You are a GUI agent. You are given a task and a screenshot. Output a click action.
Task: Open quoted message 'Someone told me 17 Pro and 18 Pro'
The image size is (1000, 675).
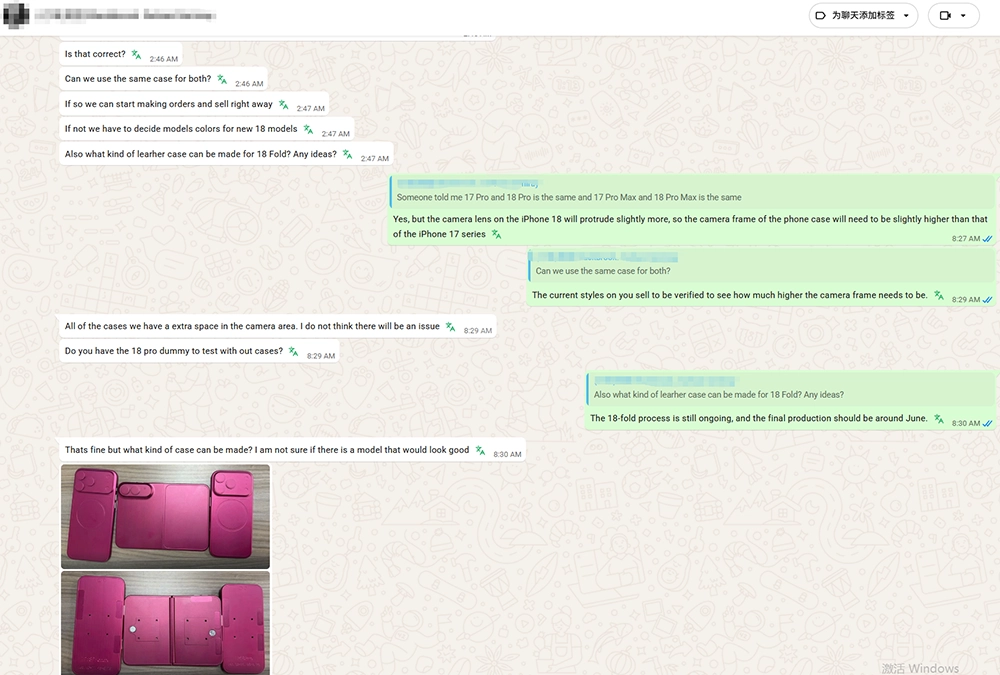(x=691, y=191)
